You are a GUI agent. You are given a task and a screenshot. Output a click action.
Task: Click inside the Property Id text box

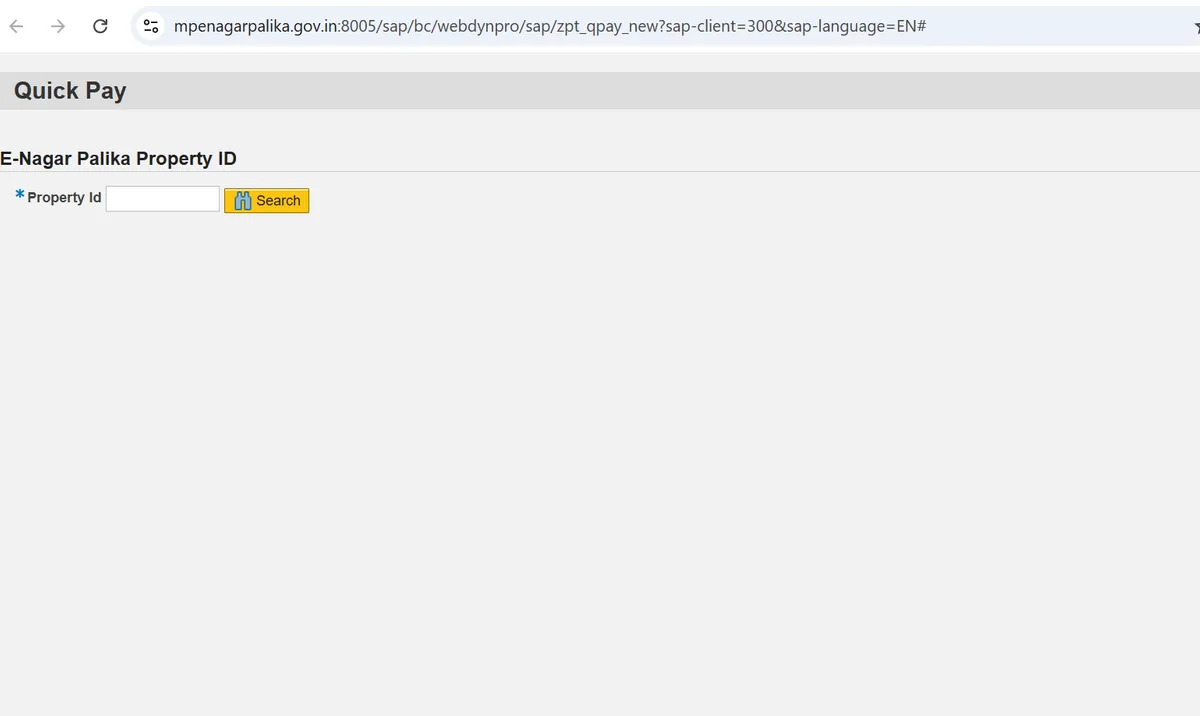pos(162,199)
